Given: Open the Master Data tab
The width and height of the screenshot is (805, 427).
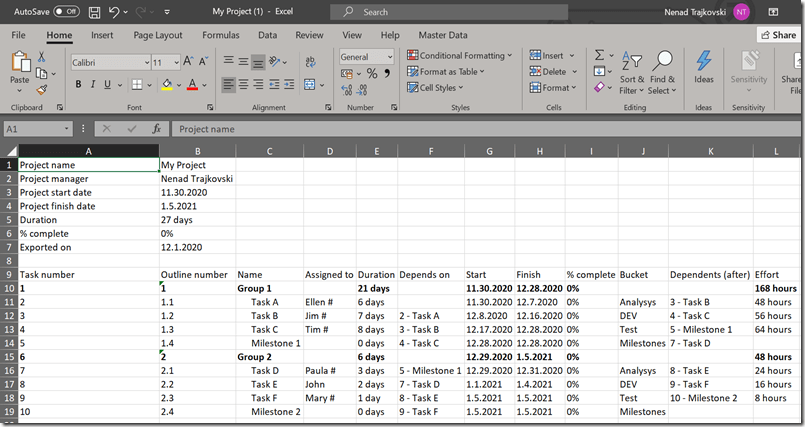Looking at the screenshot, I should point(442,35).
